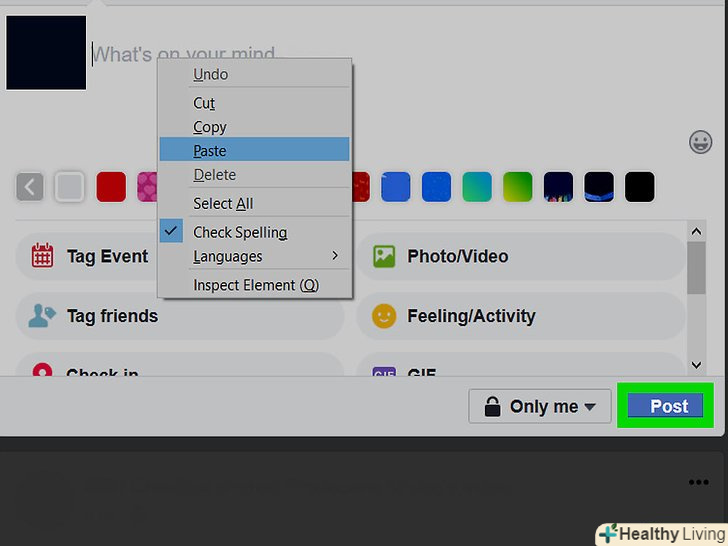
Task: Pick the red background color swatch
Action: point(111,186)
